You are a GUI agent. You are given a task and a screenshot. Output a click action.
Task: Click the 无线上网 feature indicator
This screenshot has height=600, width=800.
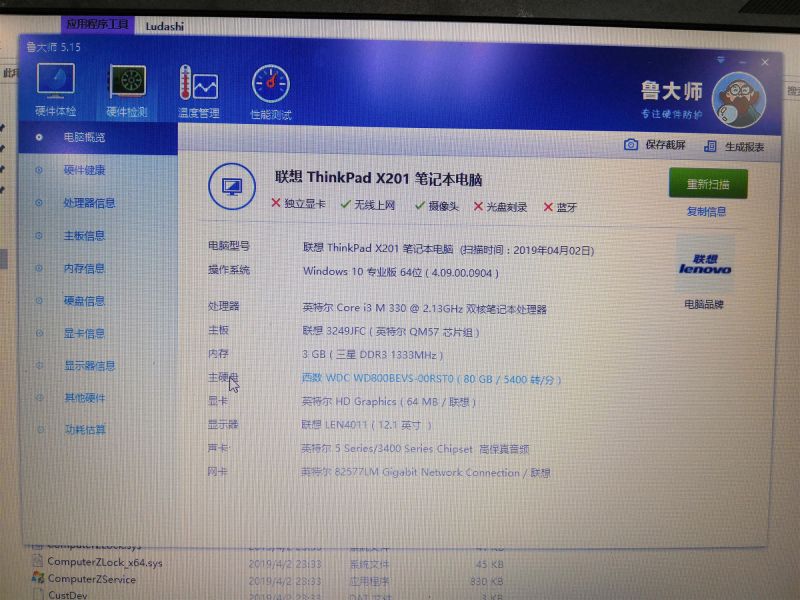(368, 205)
